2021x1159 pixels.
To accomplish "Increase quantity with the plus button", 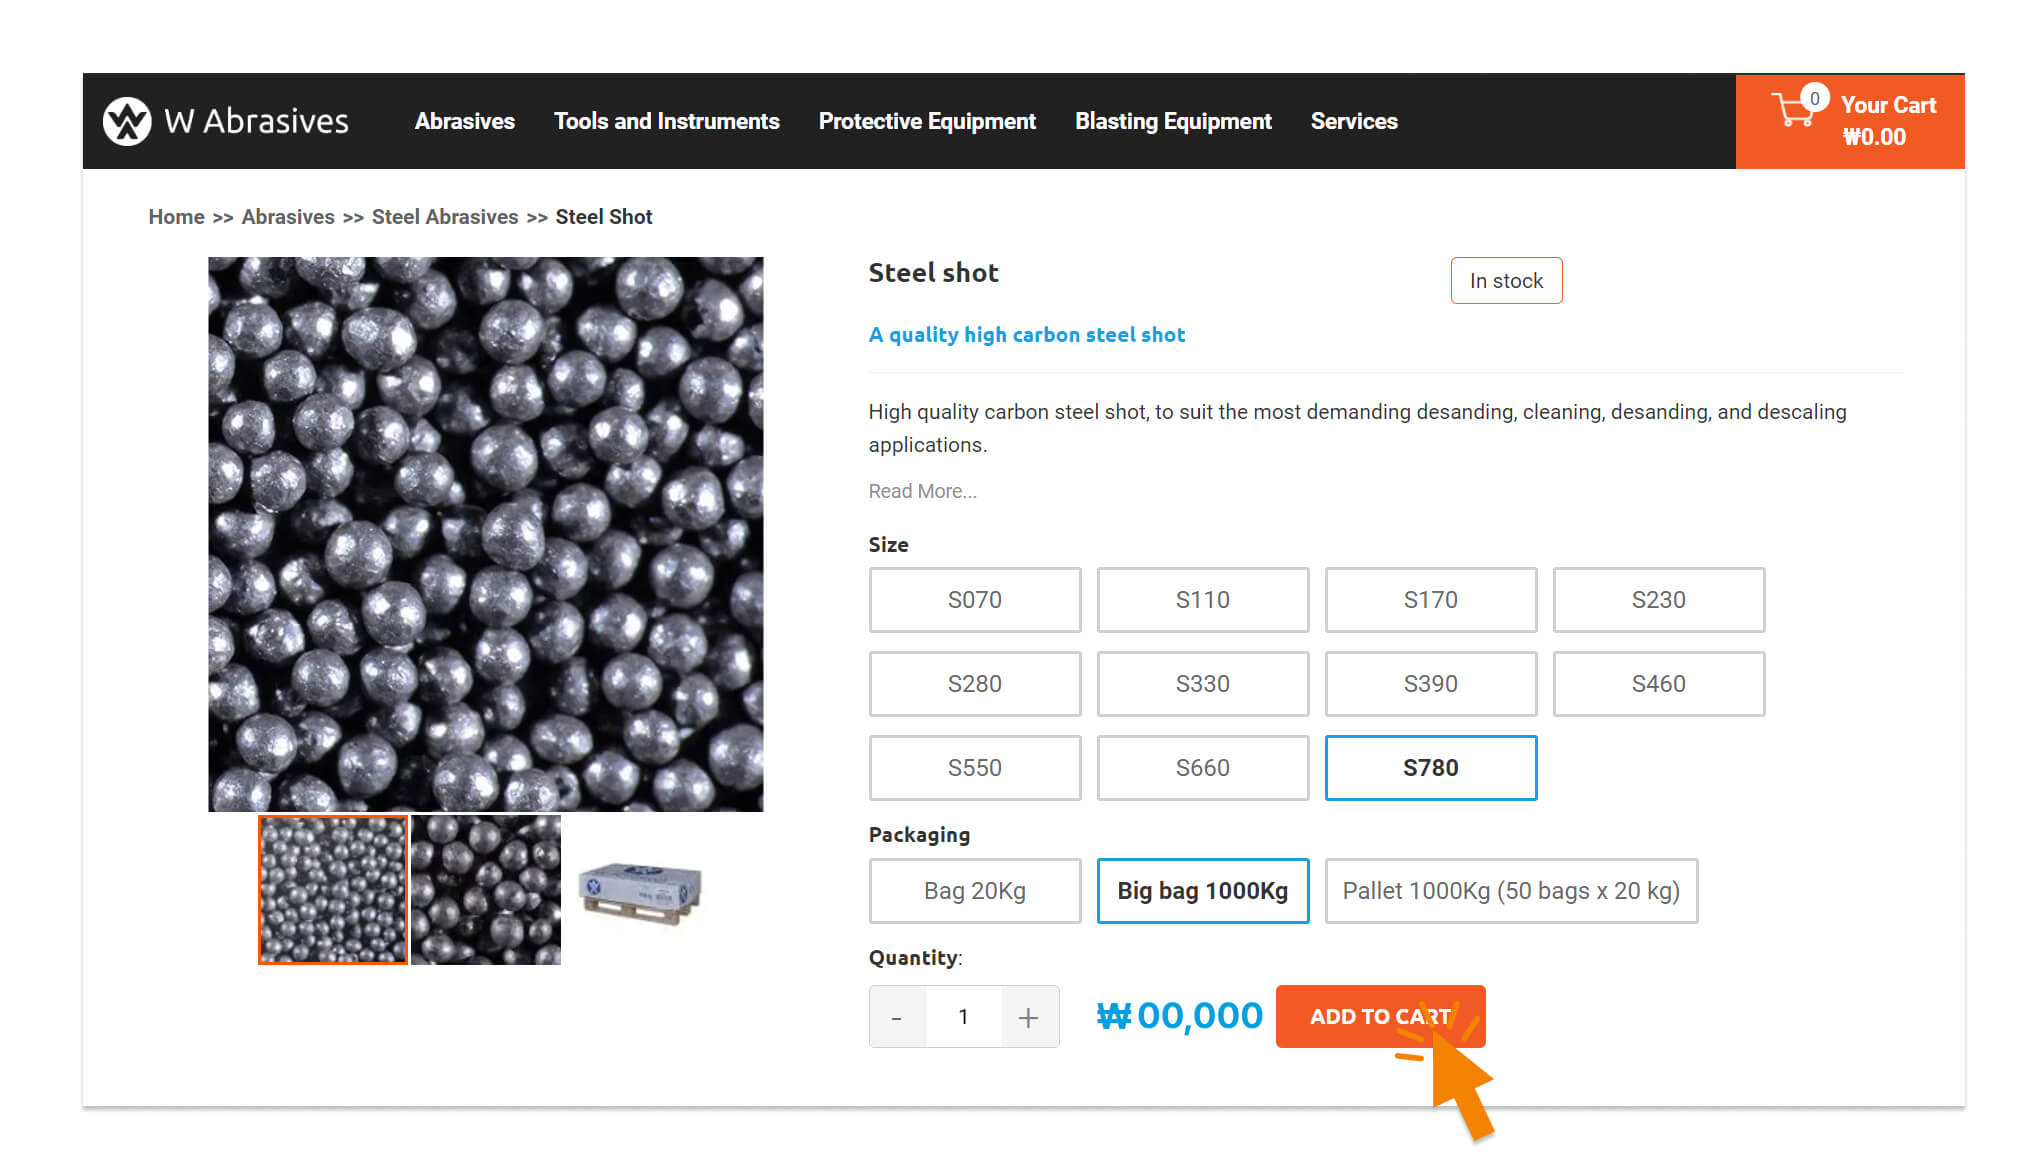I will [x=1028, y=1017].
